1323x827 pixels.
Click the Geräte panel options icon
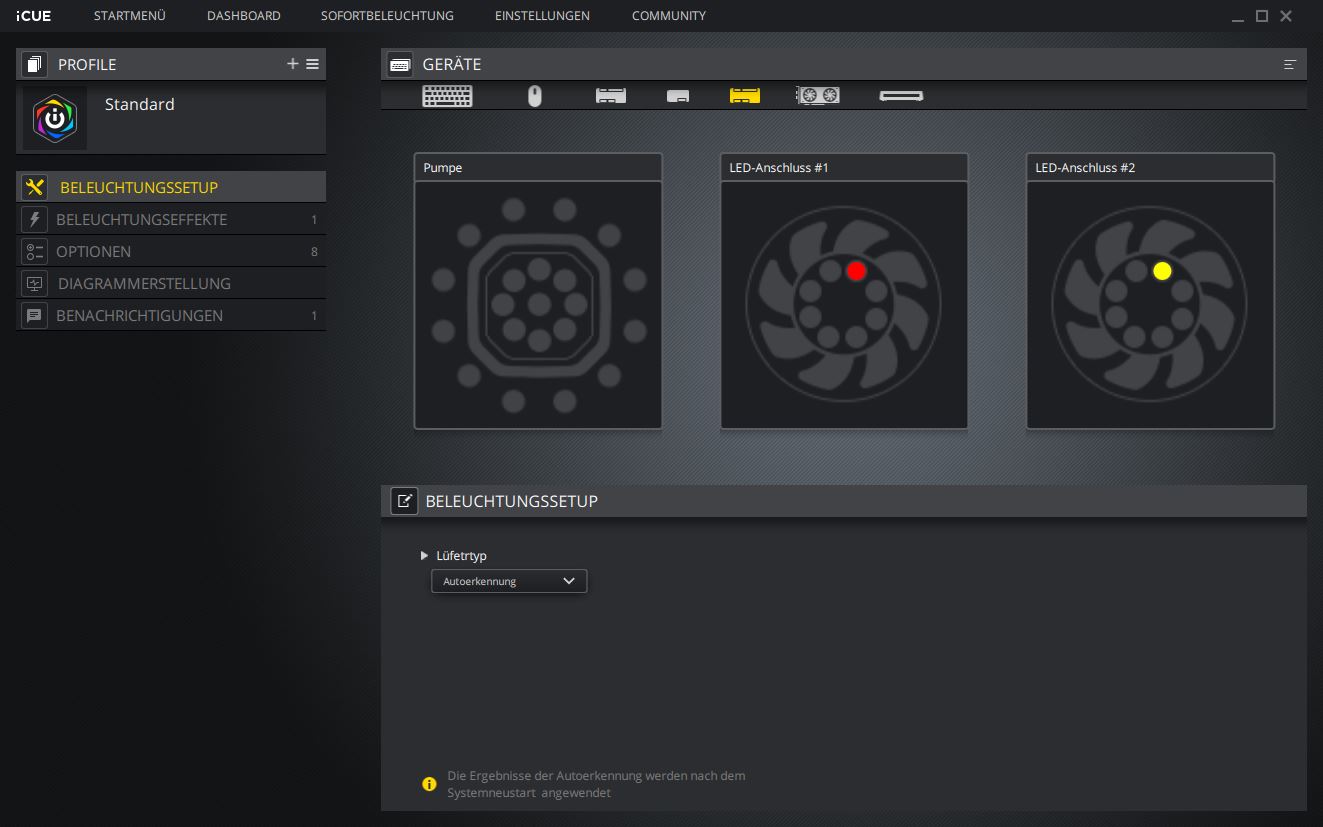[x=1290, y=65]
